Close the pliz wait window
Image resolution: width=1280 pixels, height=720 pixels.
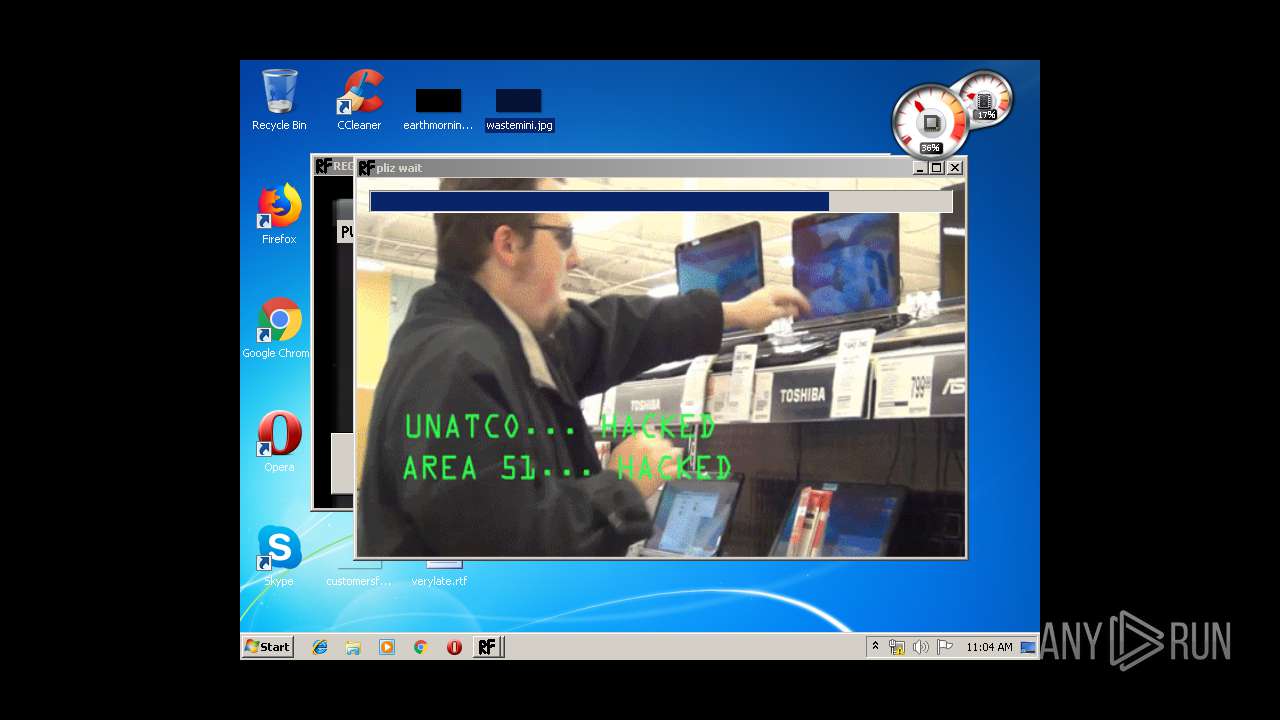tap(955, 168)
